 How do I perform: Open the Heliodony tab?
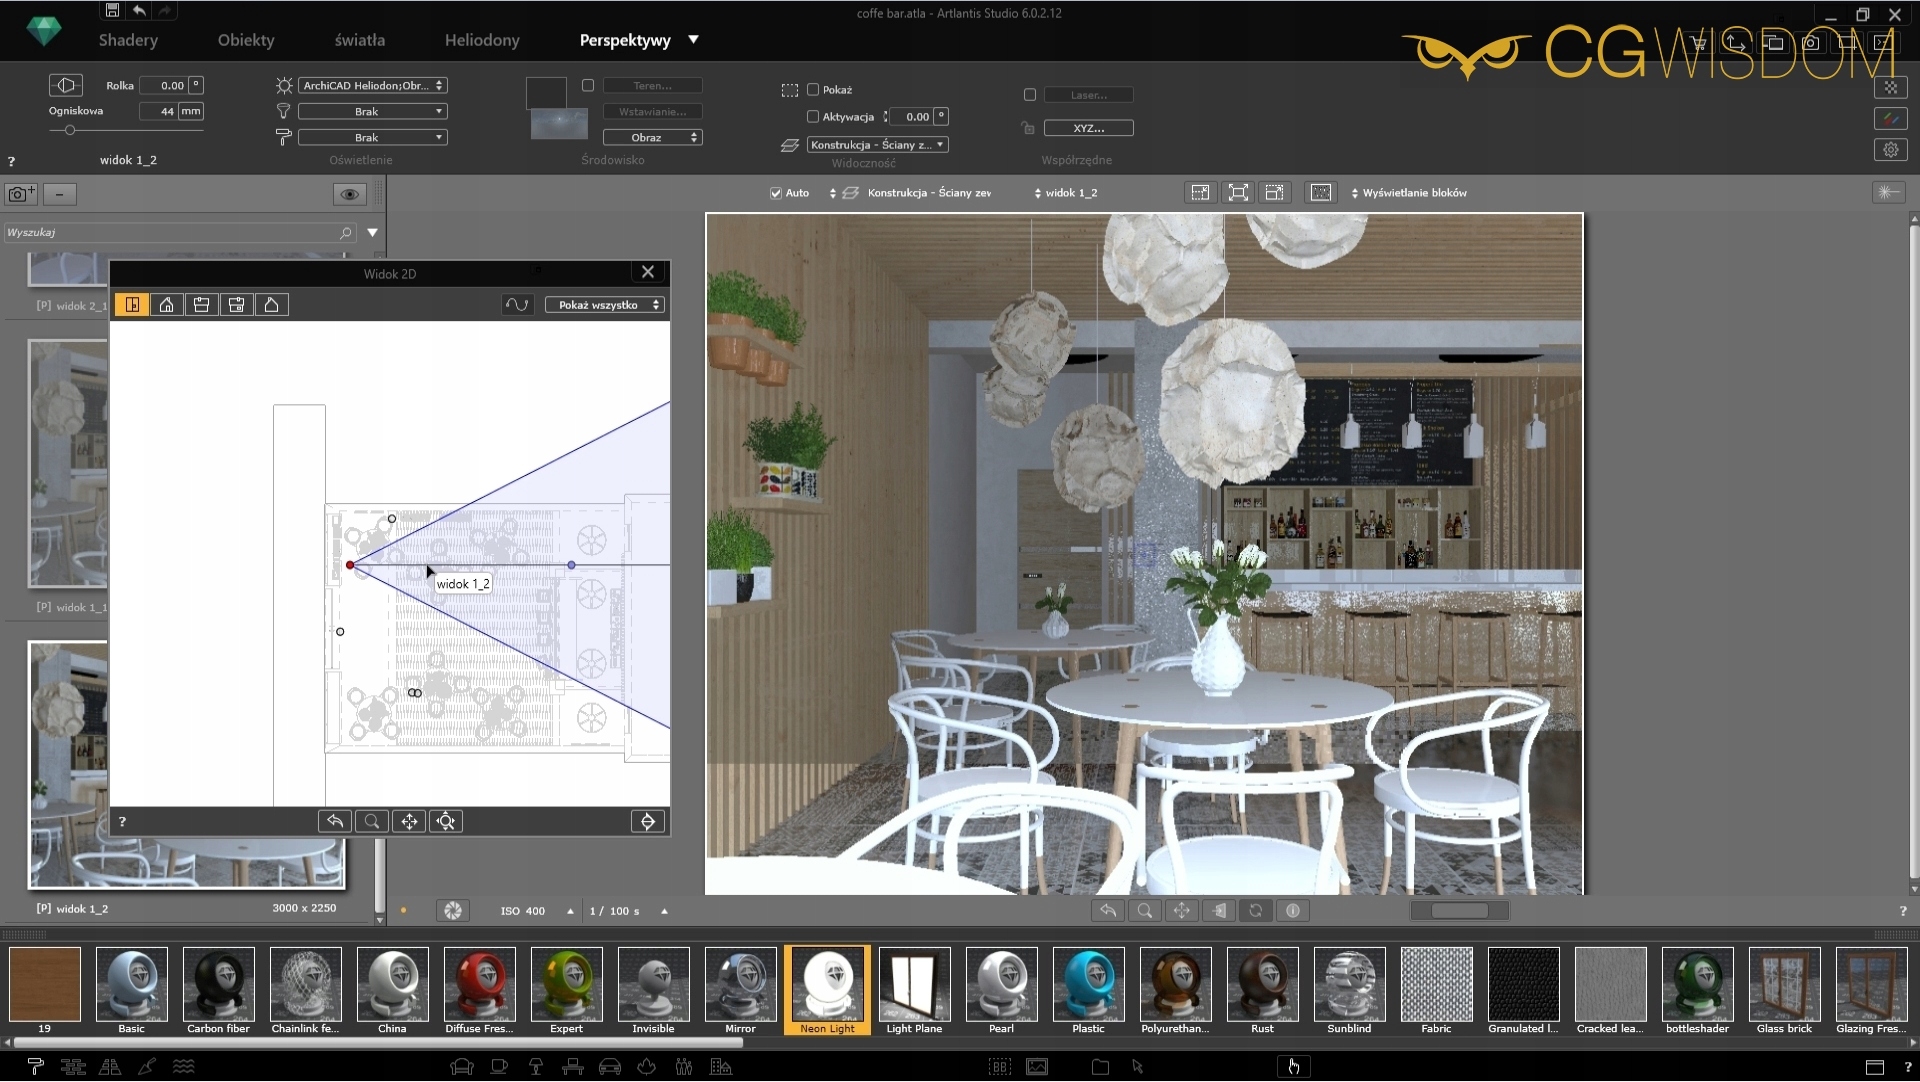pyautogui.click(x=482, y=40)
